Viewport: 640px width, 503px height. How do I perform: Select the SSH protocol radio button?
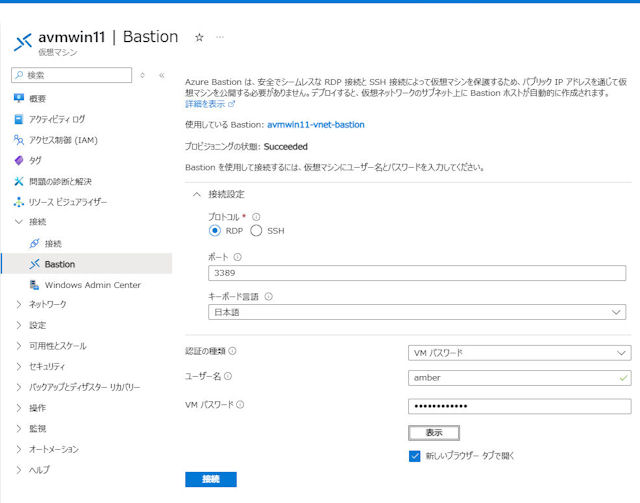click(x=256, y=231)
